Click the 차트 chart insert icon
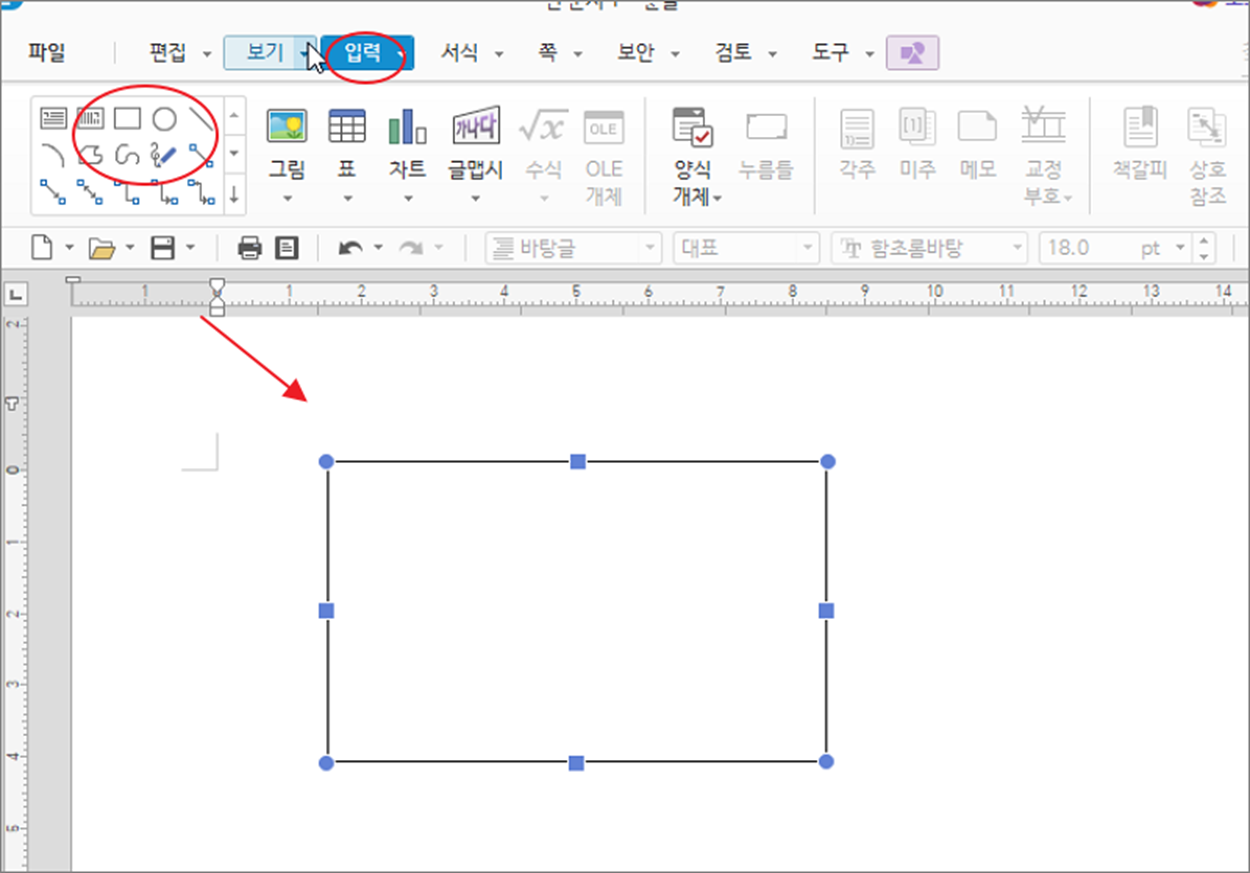 point(407,127)
